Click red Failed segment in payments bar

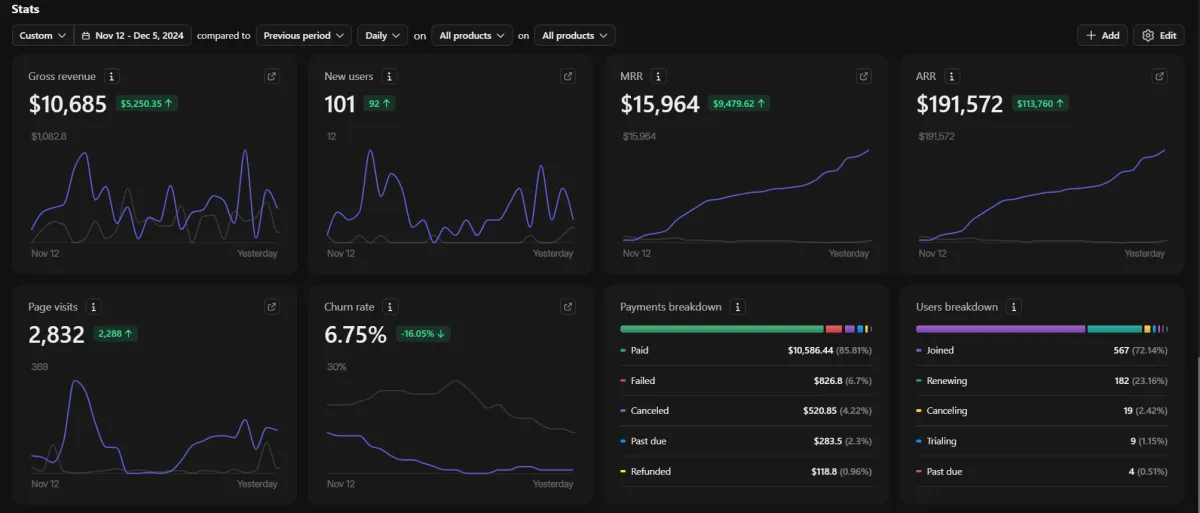[834, 328]
